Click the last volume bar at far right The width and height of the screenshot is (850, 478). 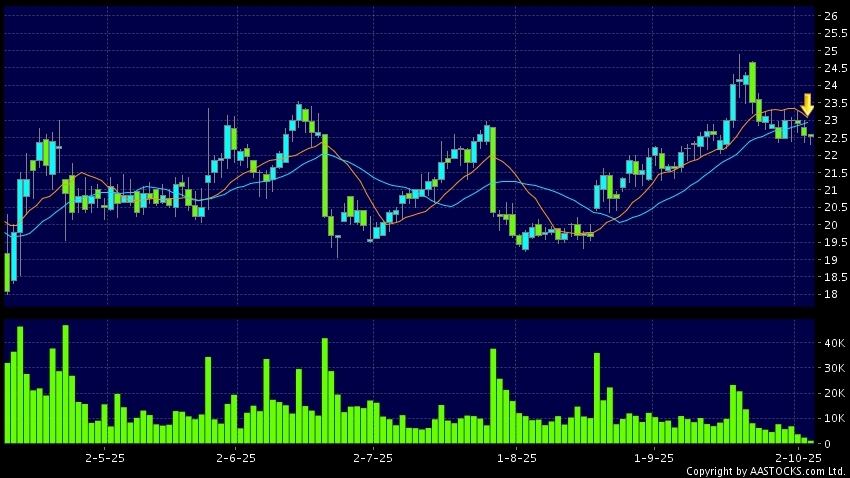(x=812, y=441)
